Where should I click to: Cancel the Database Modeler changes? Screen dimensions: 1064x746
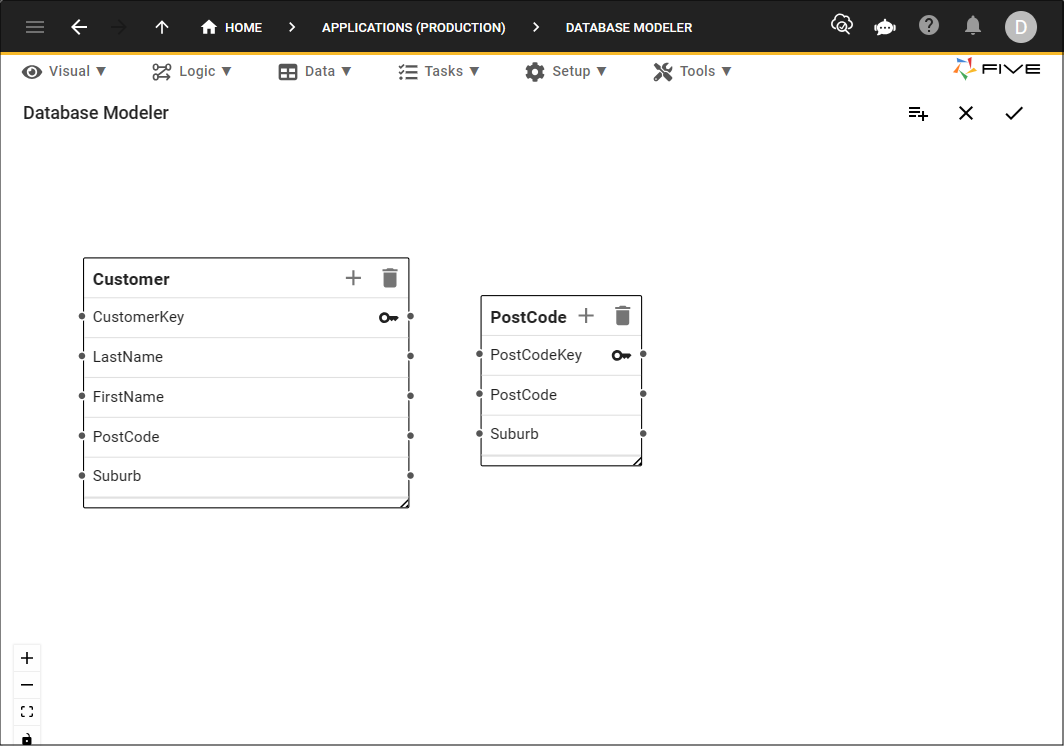pos(966,113)
